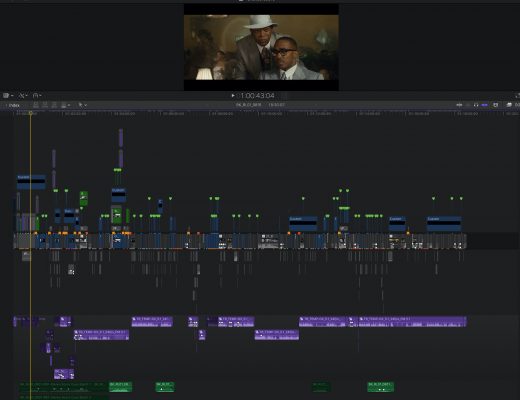
Task: Open the clip appearance options icon
Action: pyautogui.click(x=496, y=105)
